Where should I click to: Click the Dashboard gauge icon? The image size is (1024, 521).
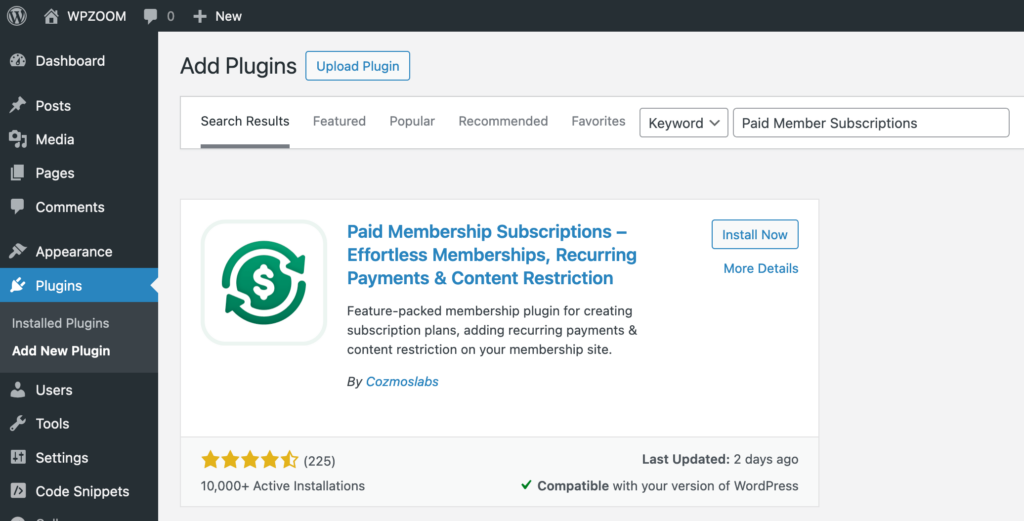point(18,61)
